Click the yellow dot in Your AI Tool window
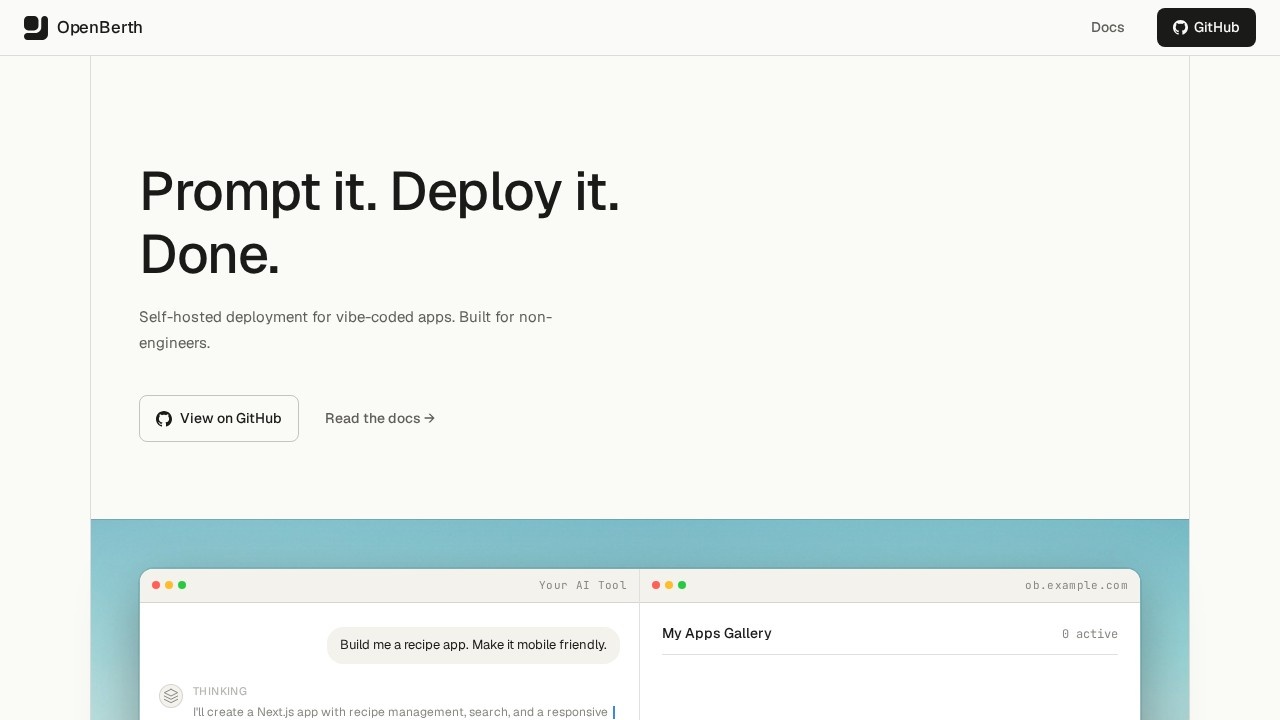Viewport: 1280px width, 720px height. 169,585
